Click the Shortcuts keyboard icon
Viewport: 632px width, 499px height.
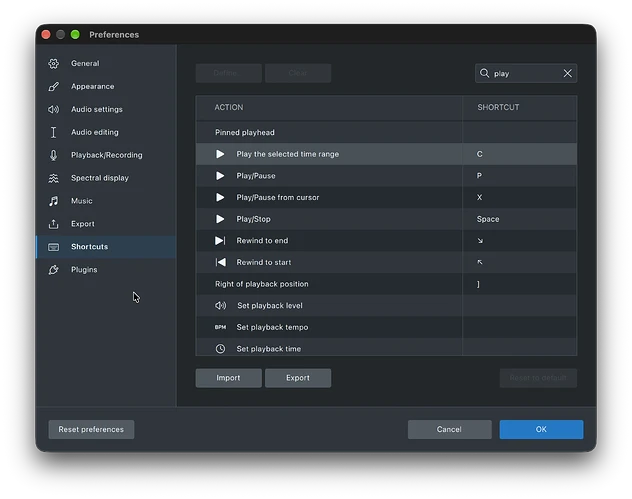54,247
